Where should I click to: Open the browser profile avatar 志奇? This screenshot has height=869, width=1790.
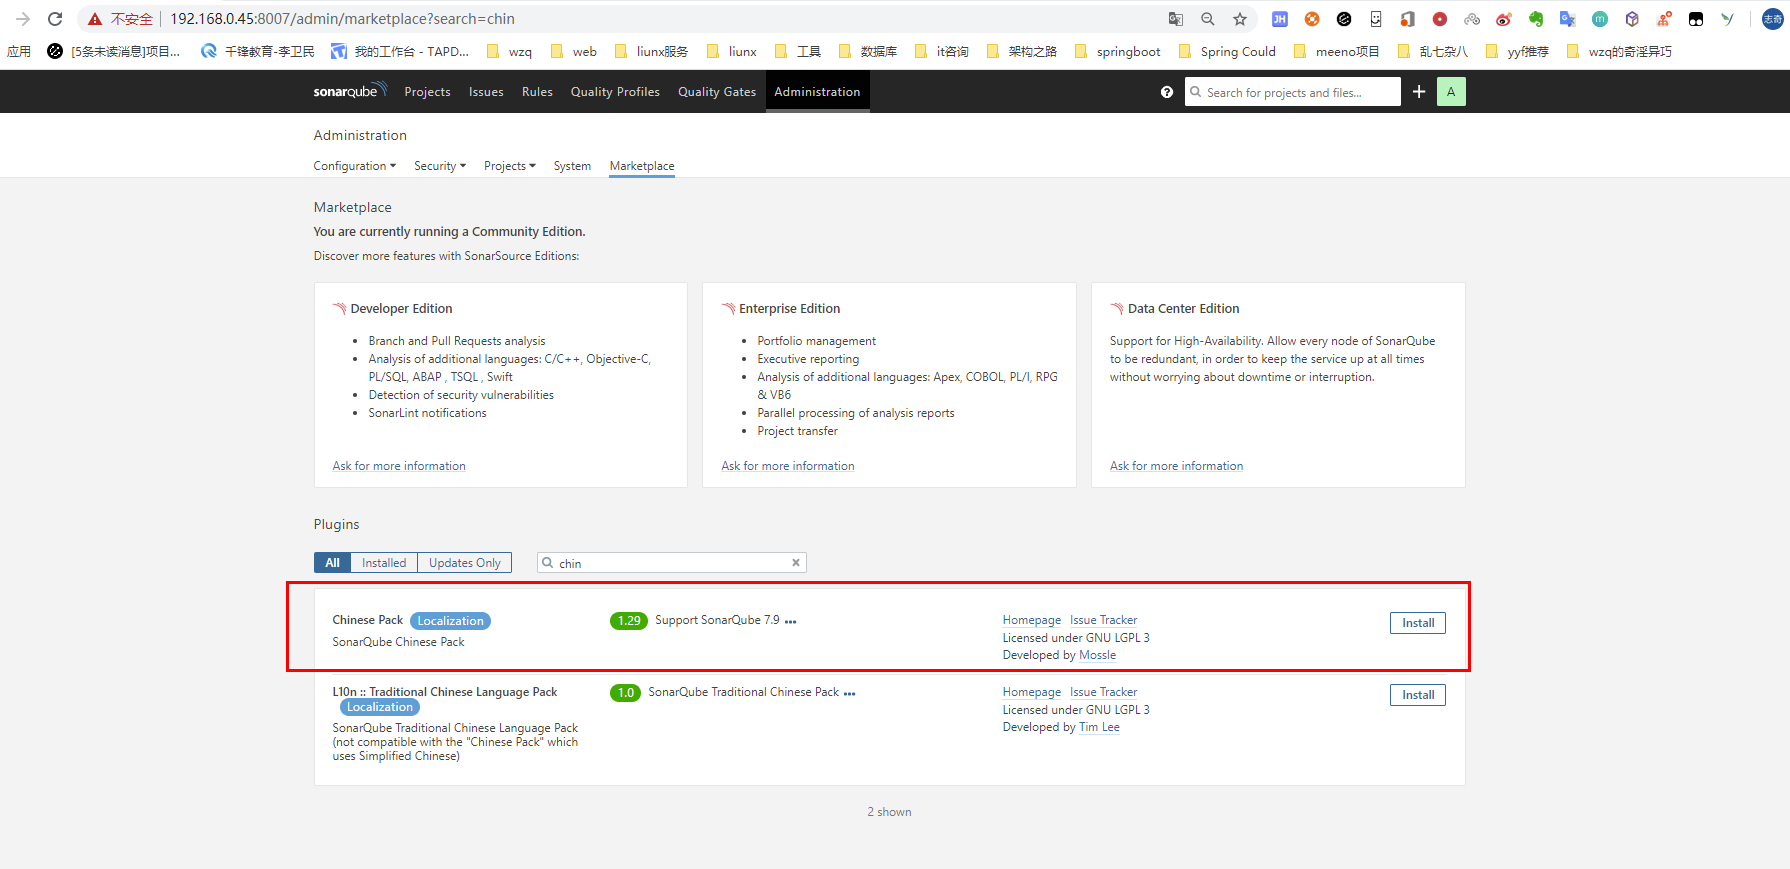[1773, 19]
